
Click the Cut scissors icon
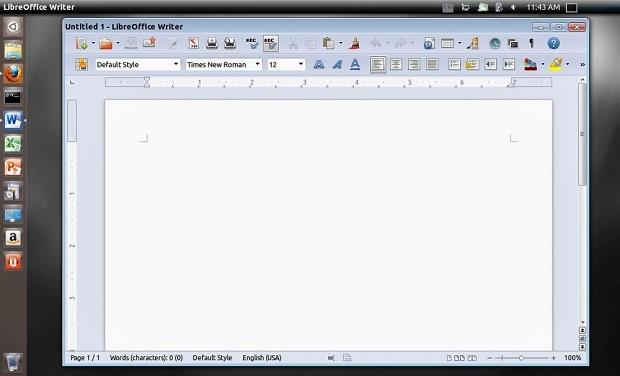[x=293, y=43]
